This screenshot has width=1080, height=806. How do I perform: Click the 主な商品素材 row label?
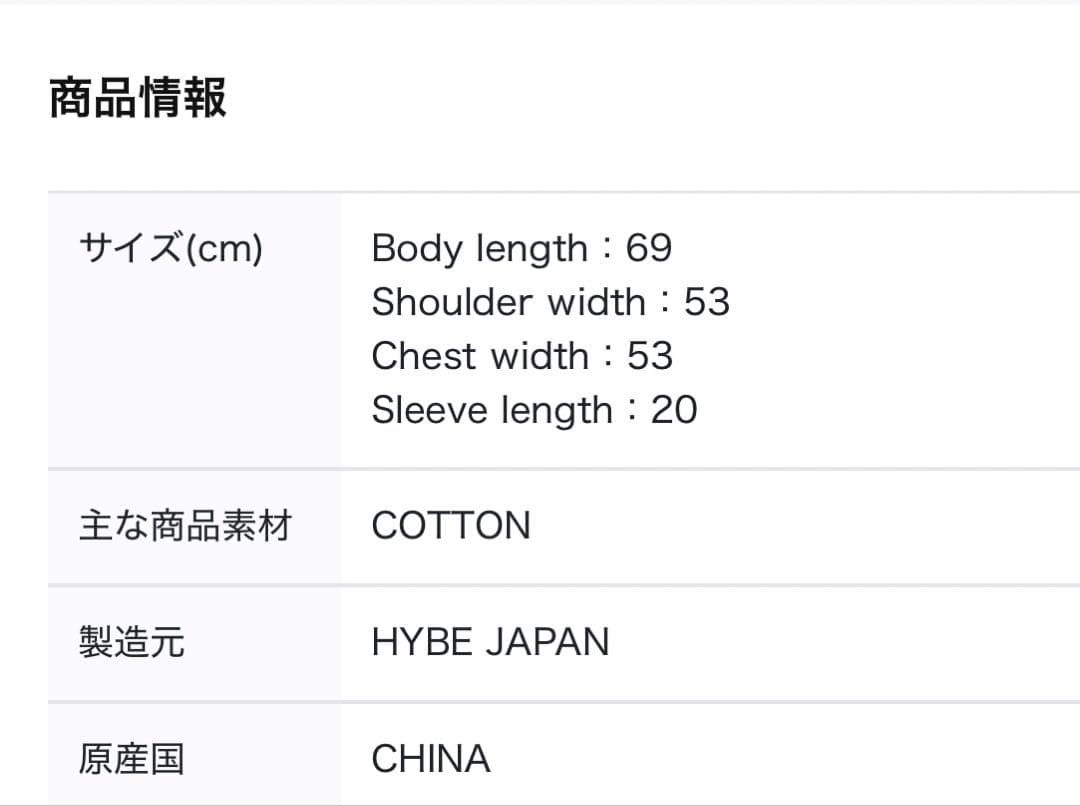(x=185, y=526)
